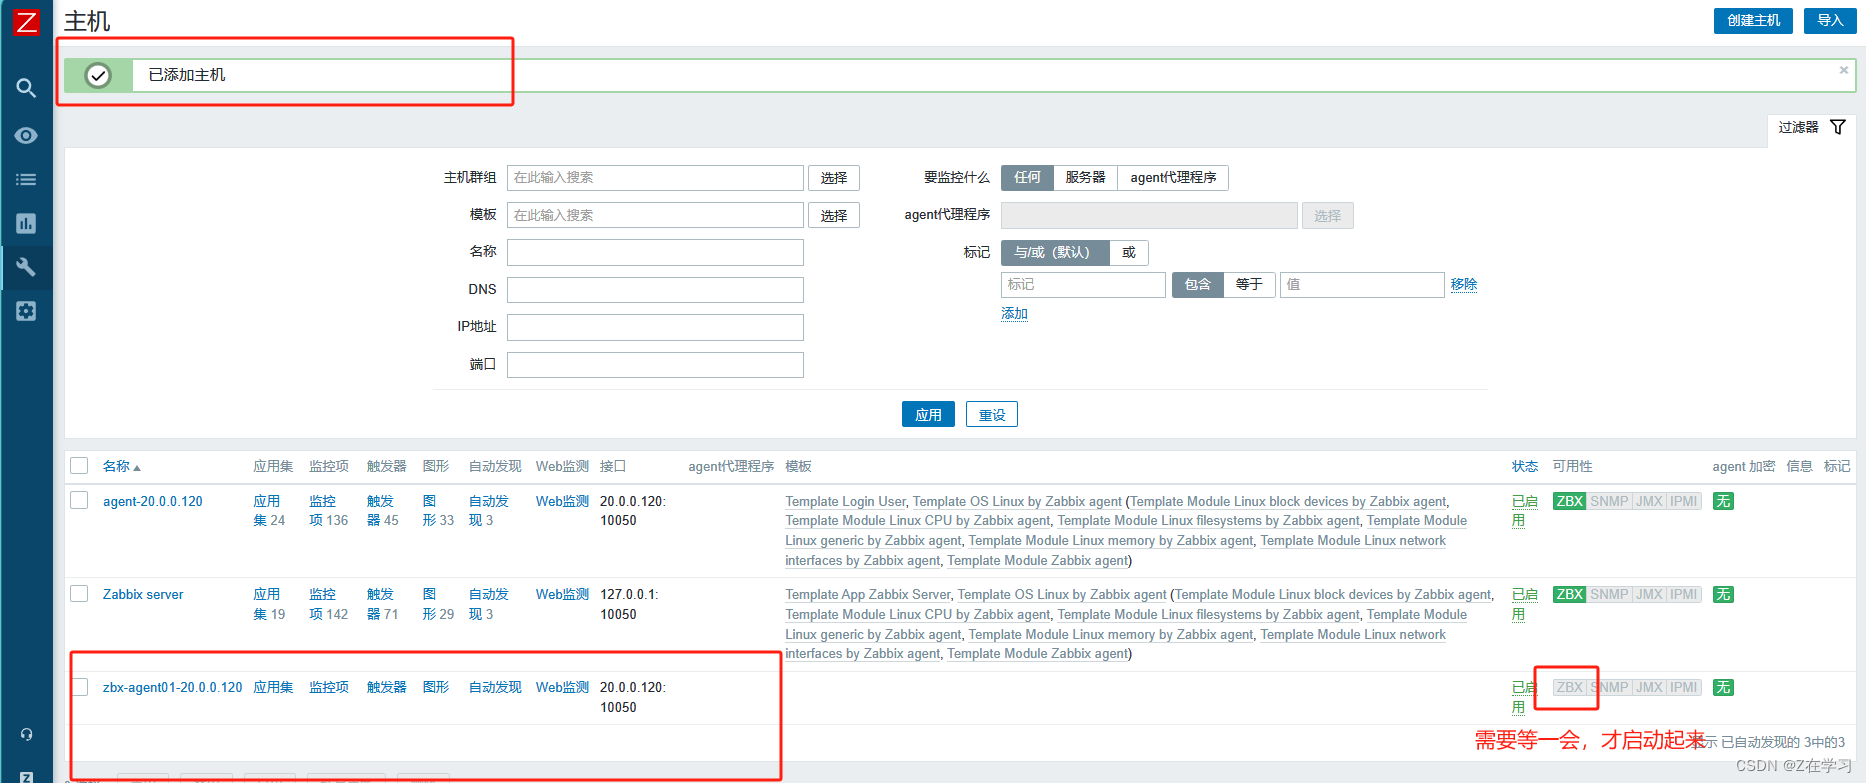Open 监控项 142 for Zabbix server

328,604
